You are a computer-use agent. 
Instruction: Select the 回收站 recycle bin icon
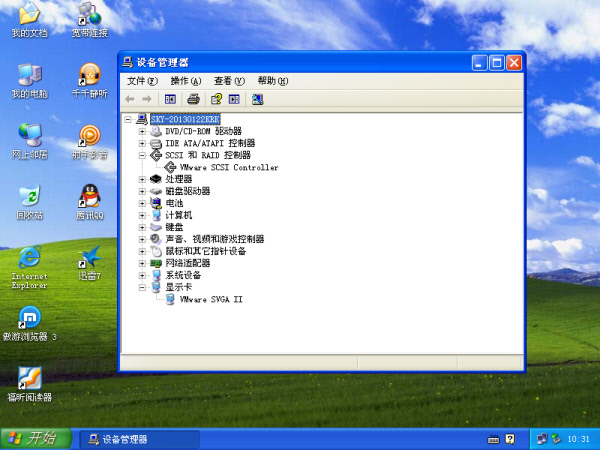(29, 202)
